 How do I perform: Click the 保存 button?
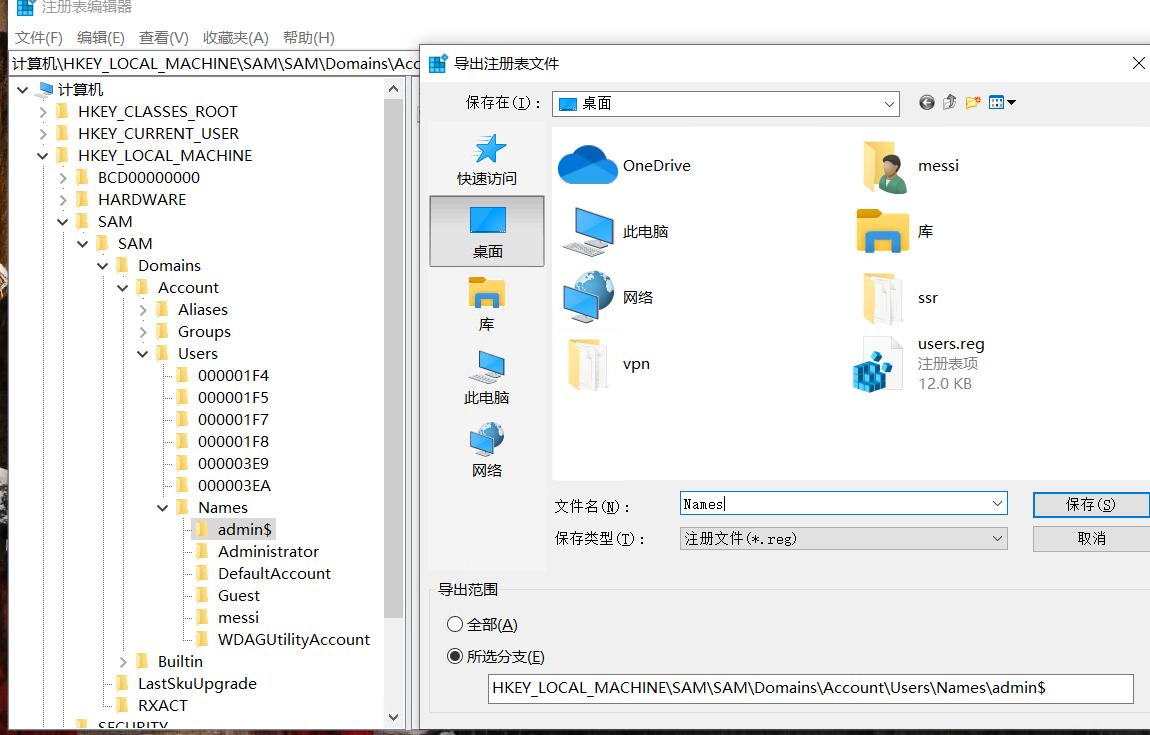(1090, 504)
